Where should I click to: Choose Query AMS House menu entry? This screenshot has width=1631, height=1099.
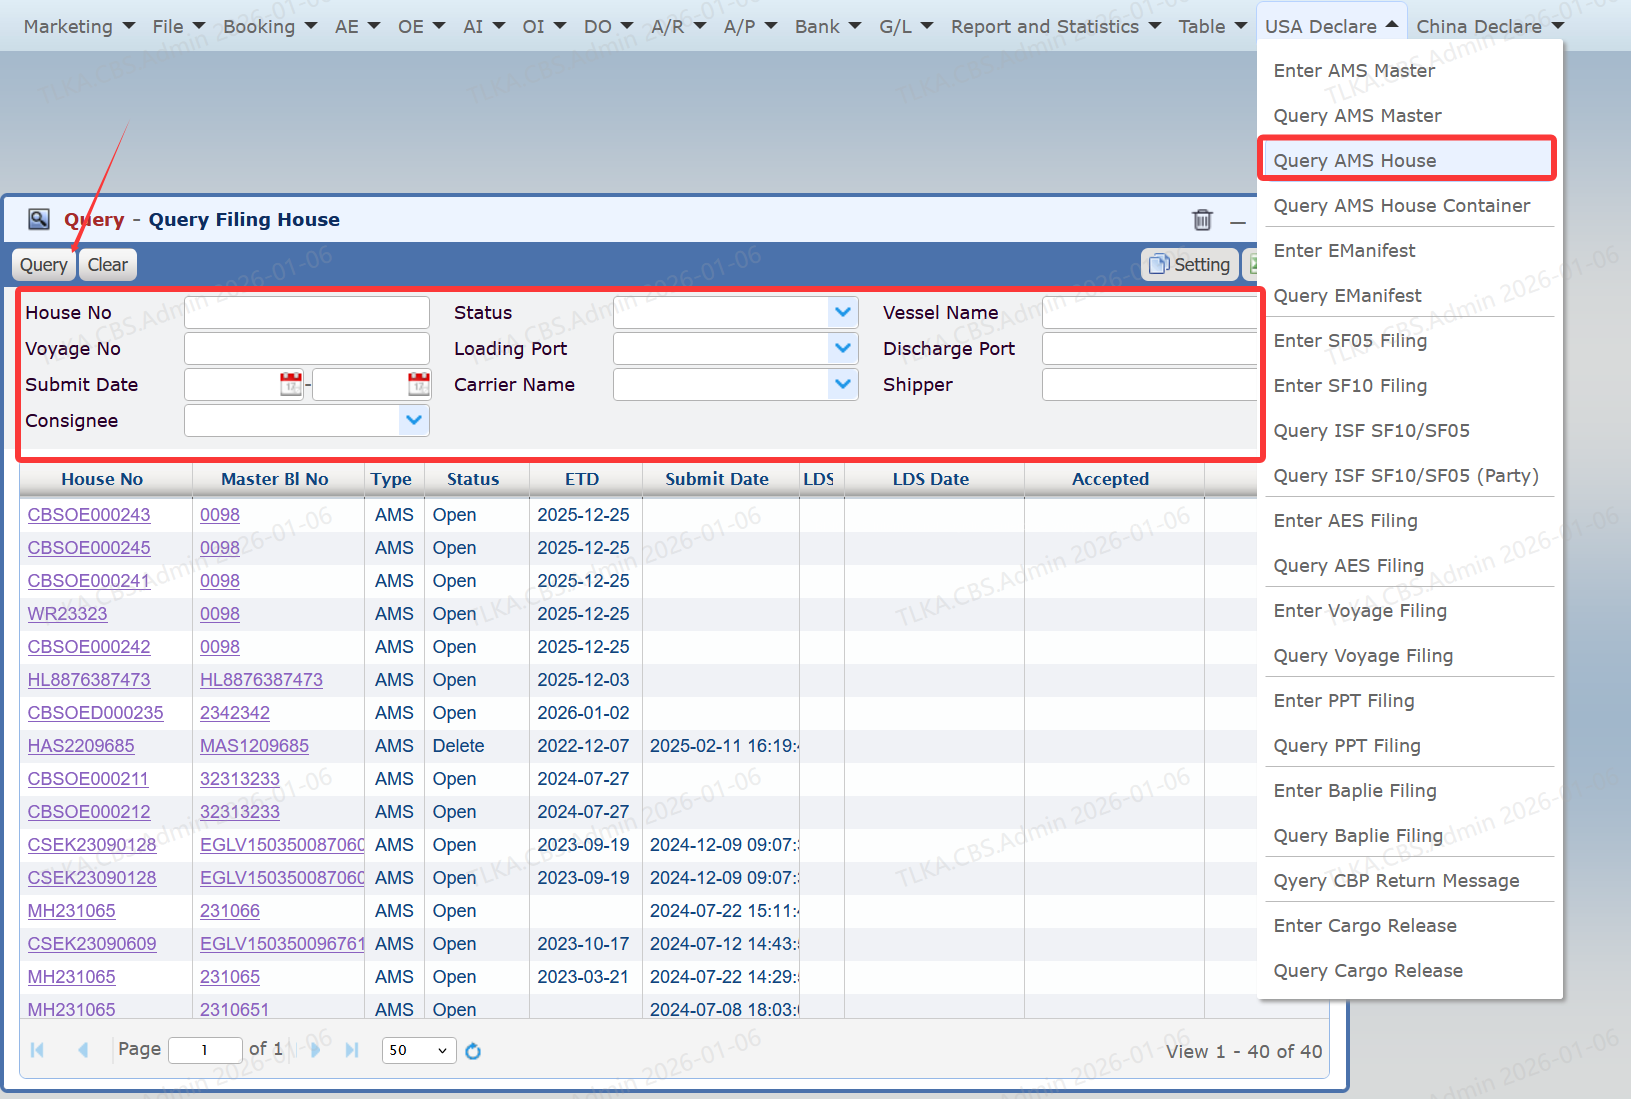(1407, 160)
